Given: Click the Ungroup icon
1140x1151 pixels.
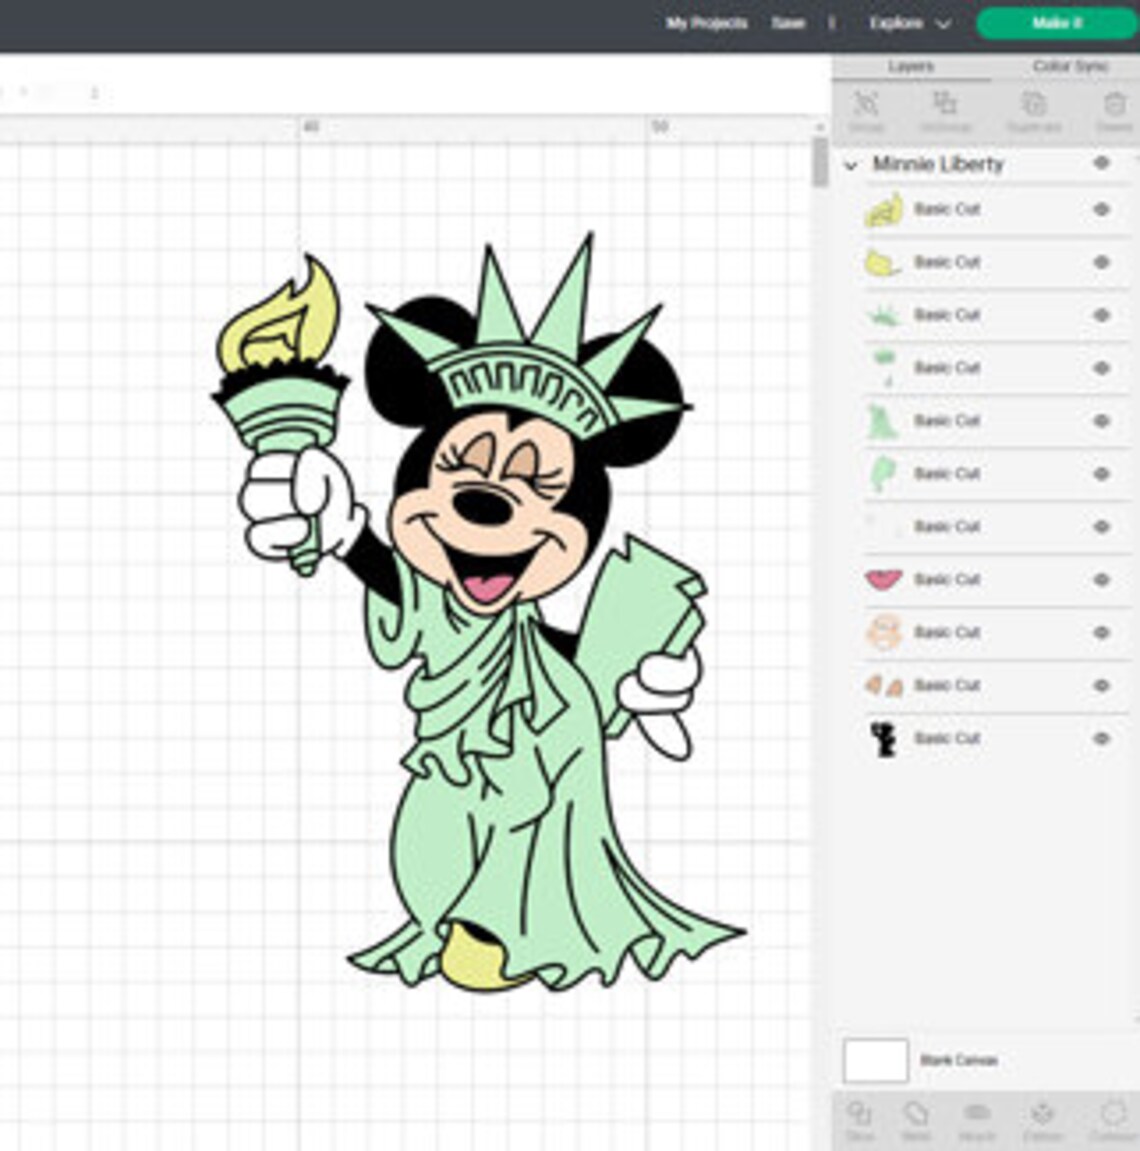Looking at the screenshot, I should [x=946, y=110].
